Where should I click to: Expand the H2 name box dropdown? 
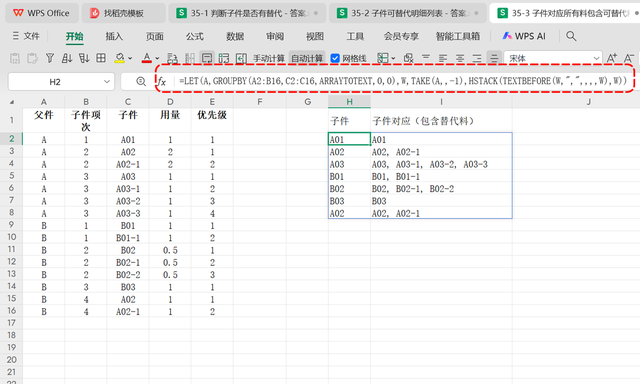(107, 82)
